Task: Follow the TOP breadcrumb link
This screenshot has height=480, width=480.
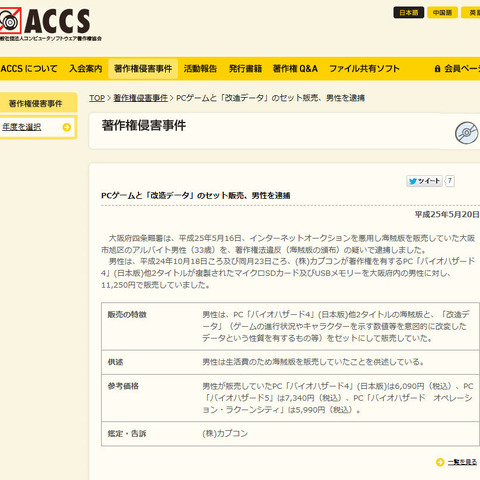Action: click(97, 98)
